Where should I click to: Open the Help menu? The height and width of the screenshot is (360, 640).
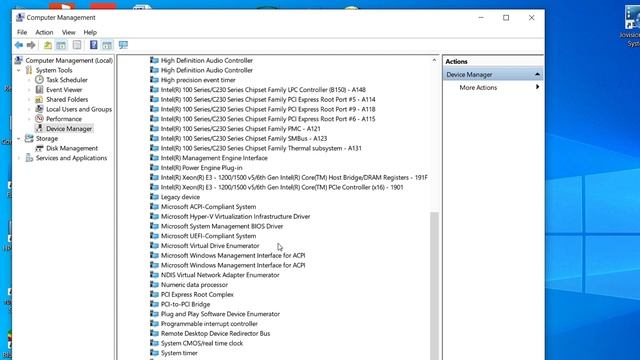tap(90, 32)
